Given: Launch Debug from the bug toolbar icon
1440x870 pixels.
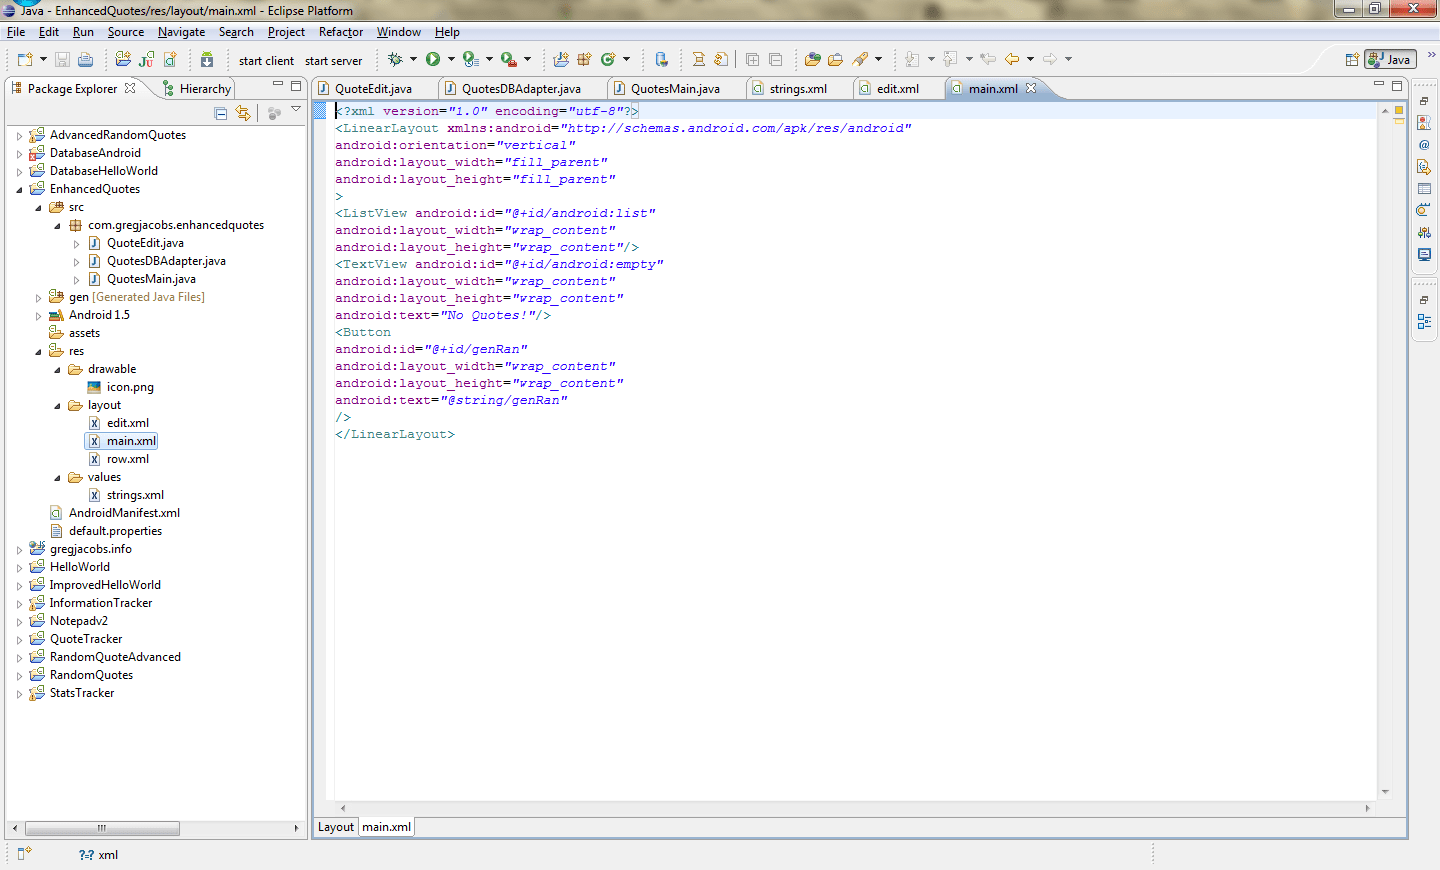Looking at the screenshot, I should click(395, 58).
